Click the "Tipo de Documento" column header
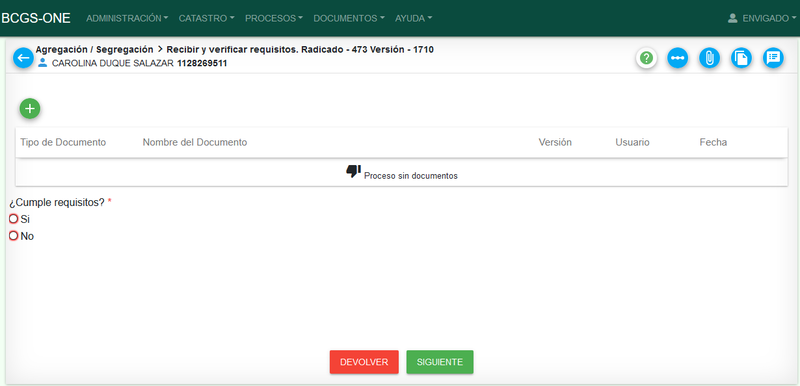 click(63, 142)
